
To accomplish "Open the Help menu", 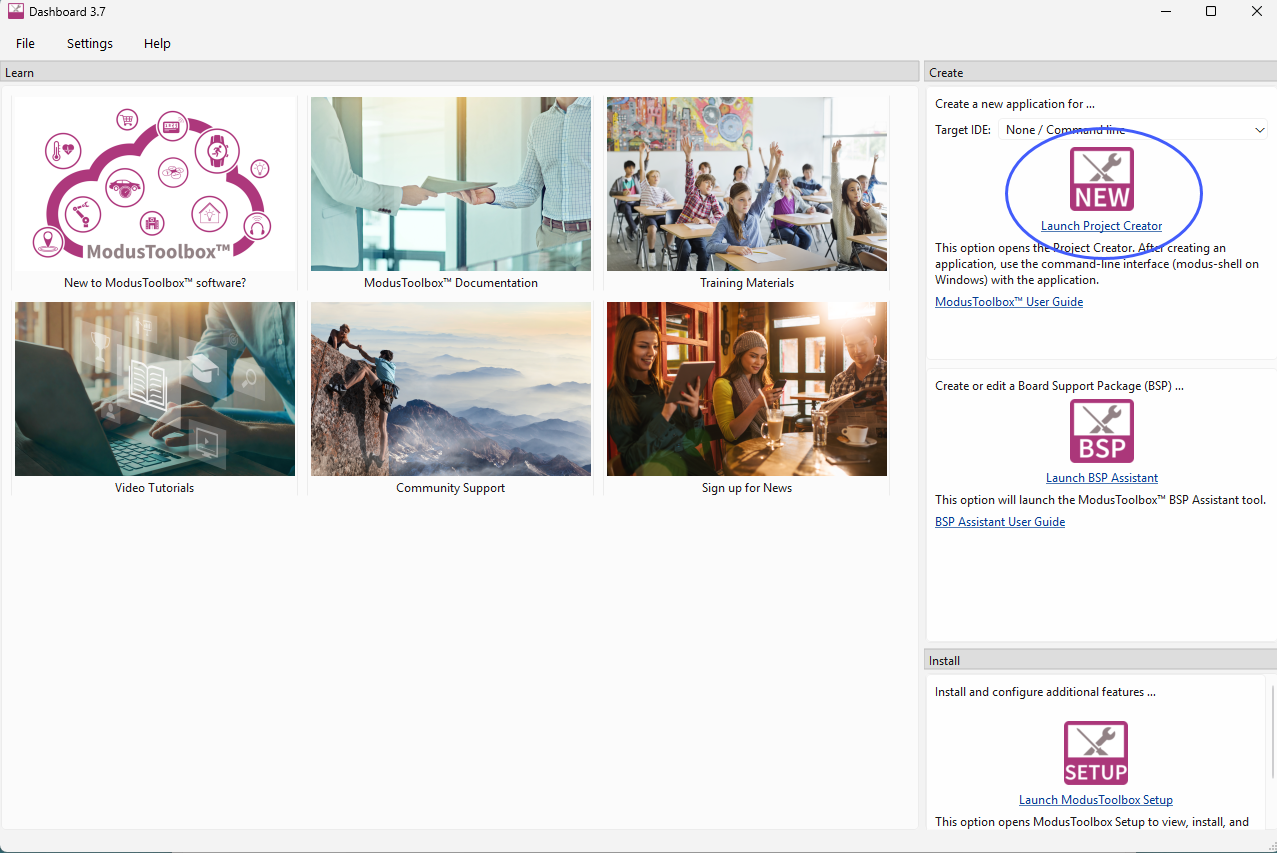I will [x=157, y=43].
